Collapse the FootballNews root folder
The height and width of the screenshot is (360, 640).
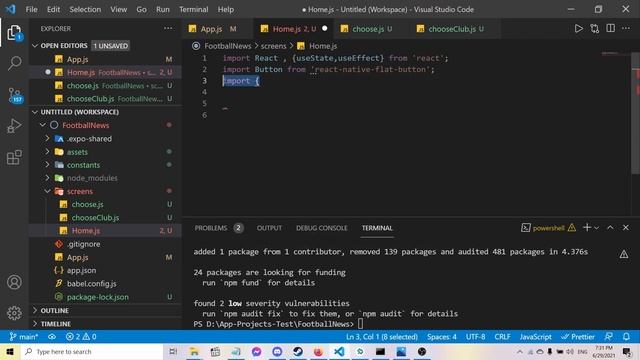coord(43,125)
